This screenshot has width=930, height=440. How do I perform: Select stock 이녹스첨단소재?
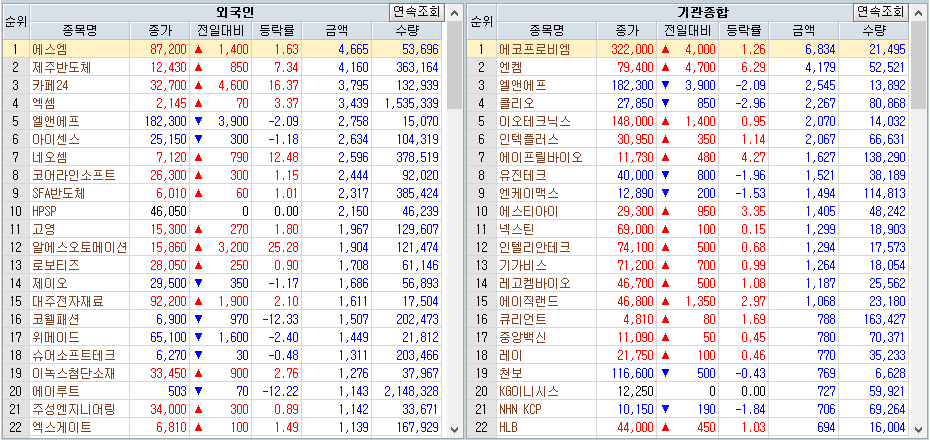point(74,373)
